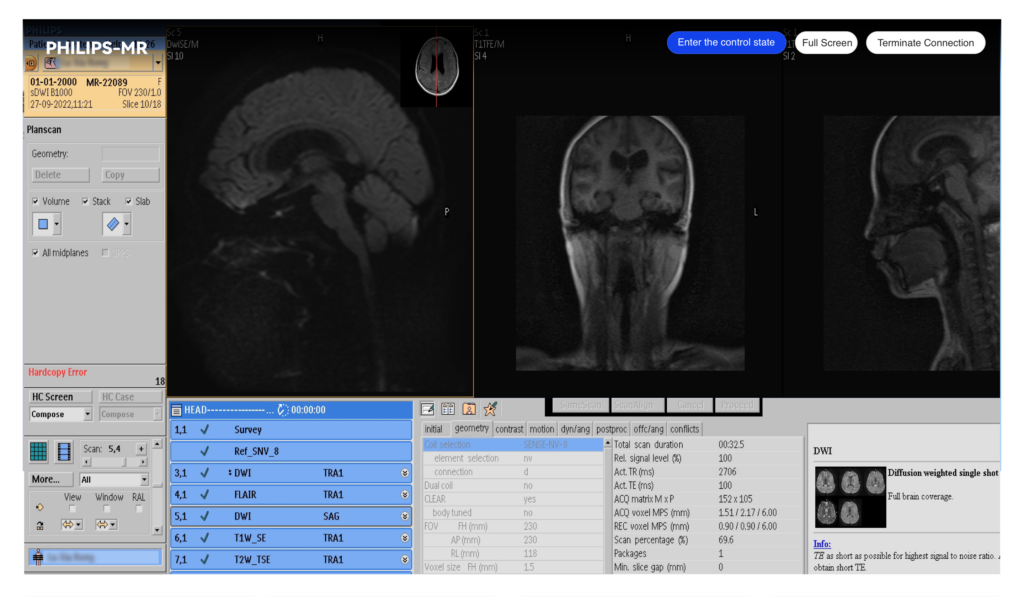Select the Coil selection parameter row
The width and height of the screenshot is (1024, 597).
(x=513, y=445)
